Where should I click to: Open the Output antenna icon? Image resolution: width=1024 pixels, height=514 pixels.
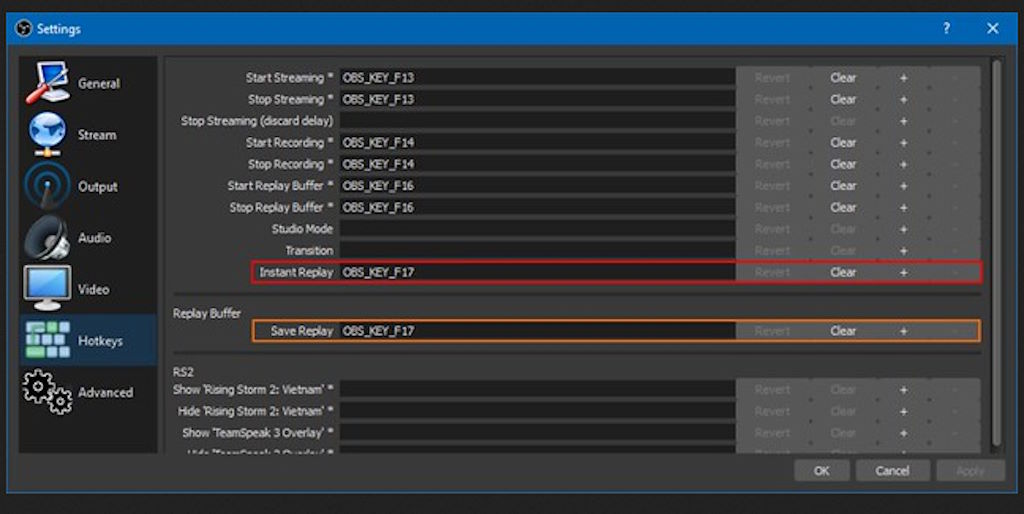47,187
